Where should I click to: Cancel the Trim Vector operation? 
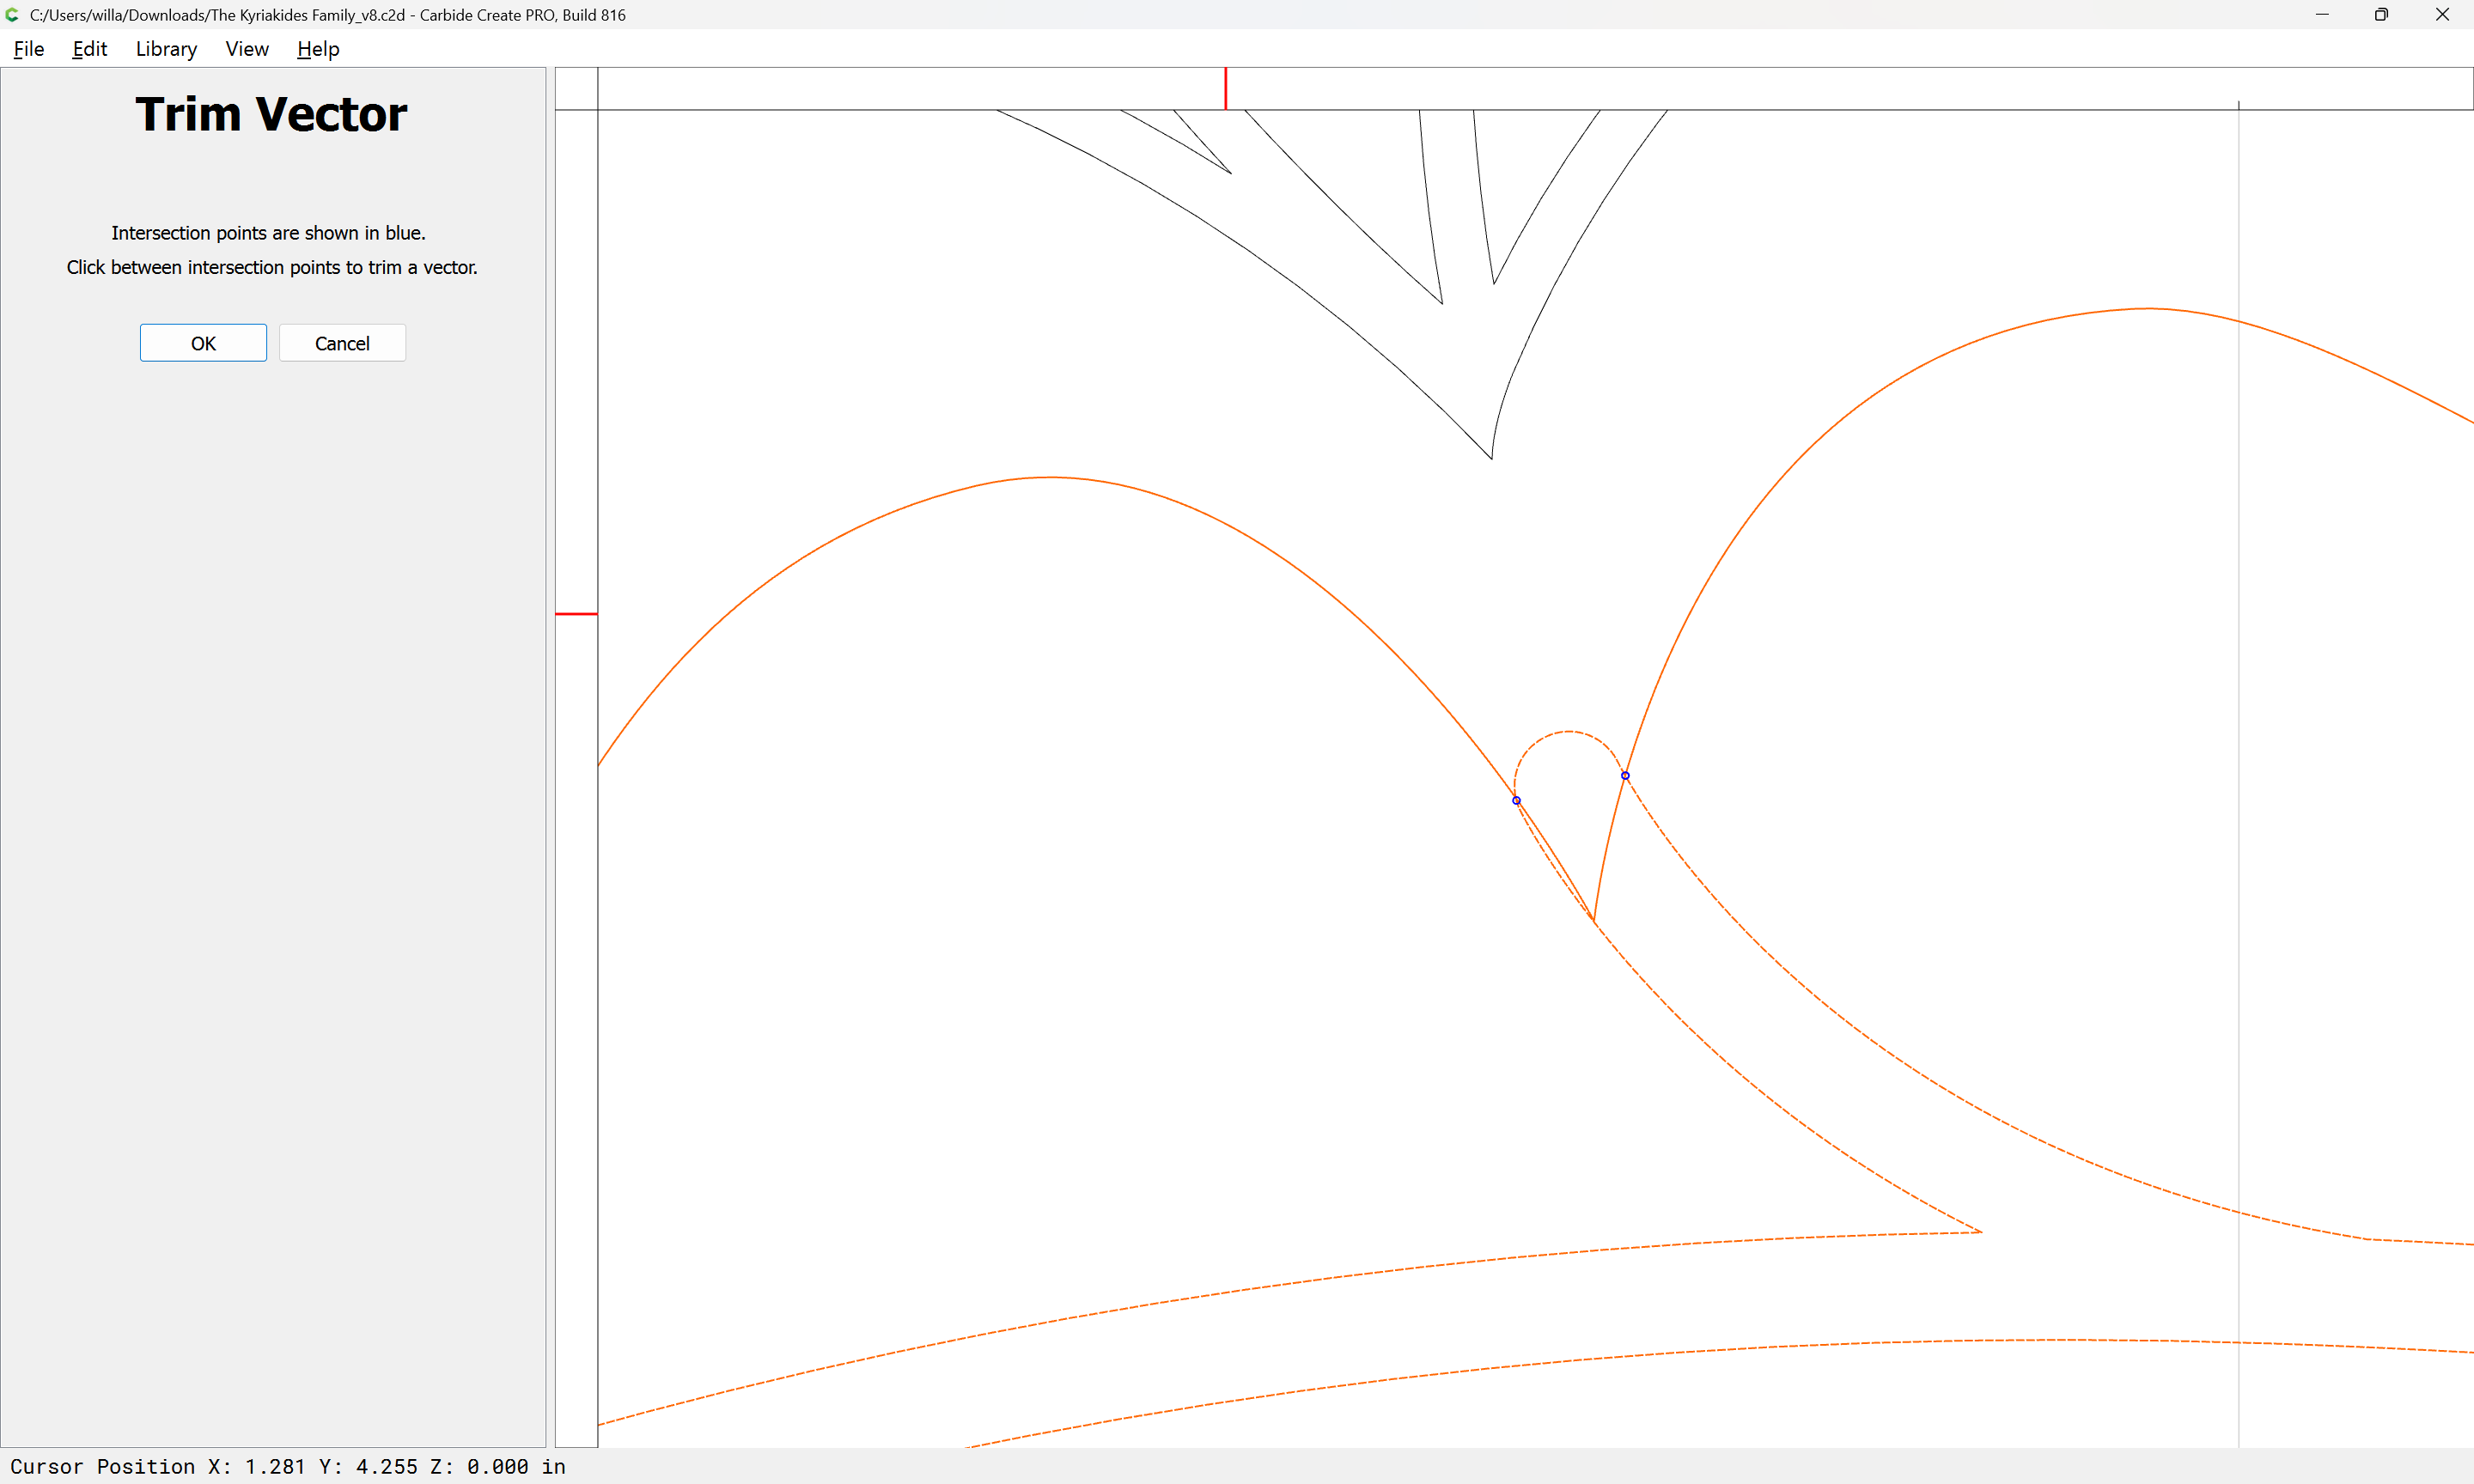point(342,343)
